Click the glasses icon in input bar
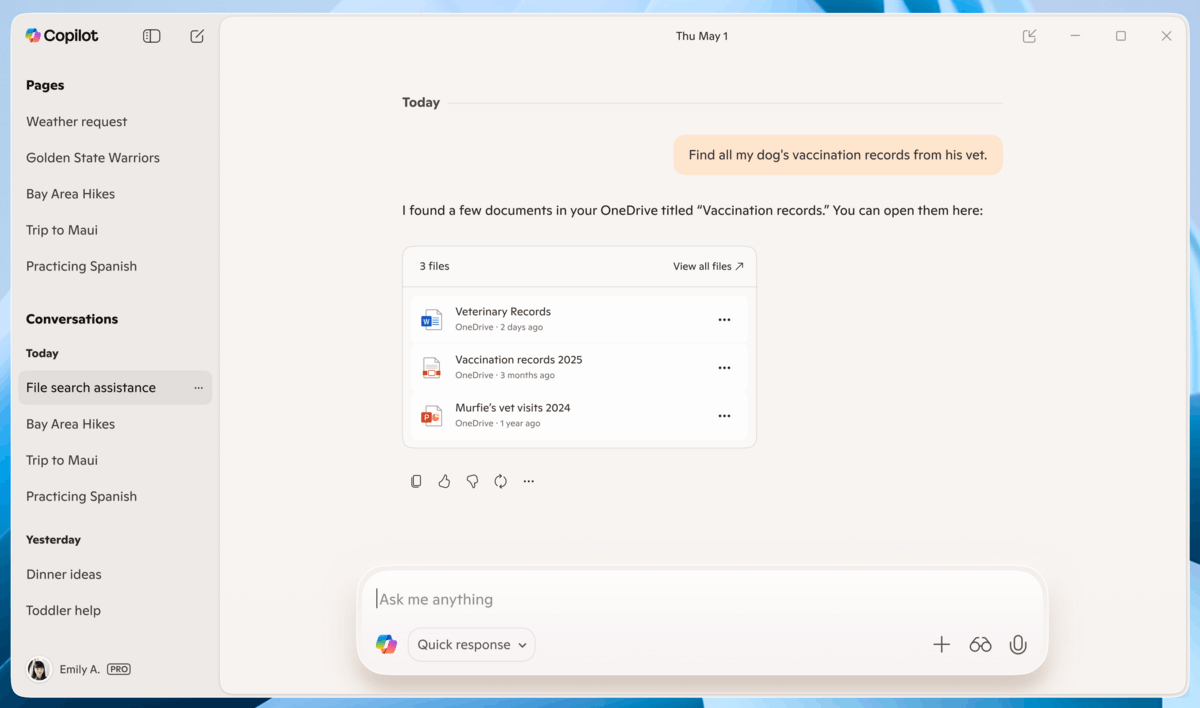Viewport: 1200px width, 708px height. pyautogui.click(x=979, y=645)
